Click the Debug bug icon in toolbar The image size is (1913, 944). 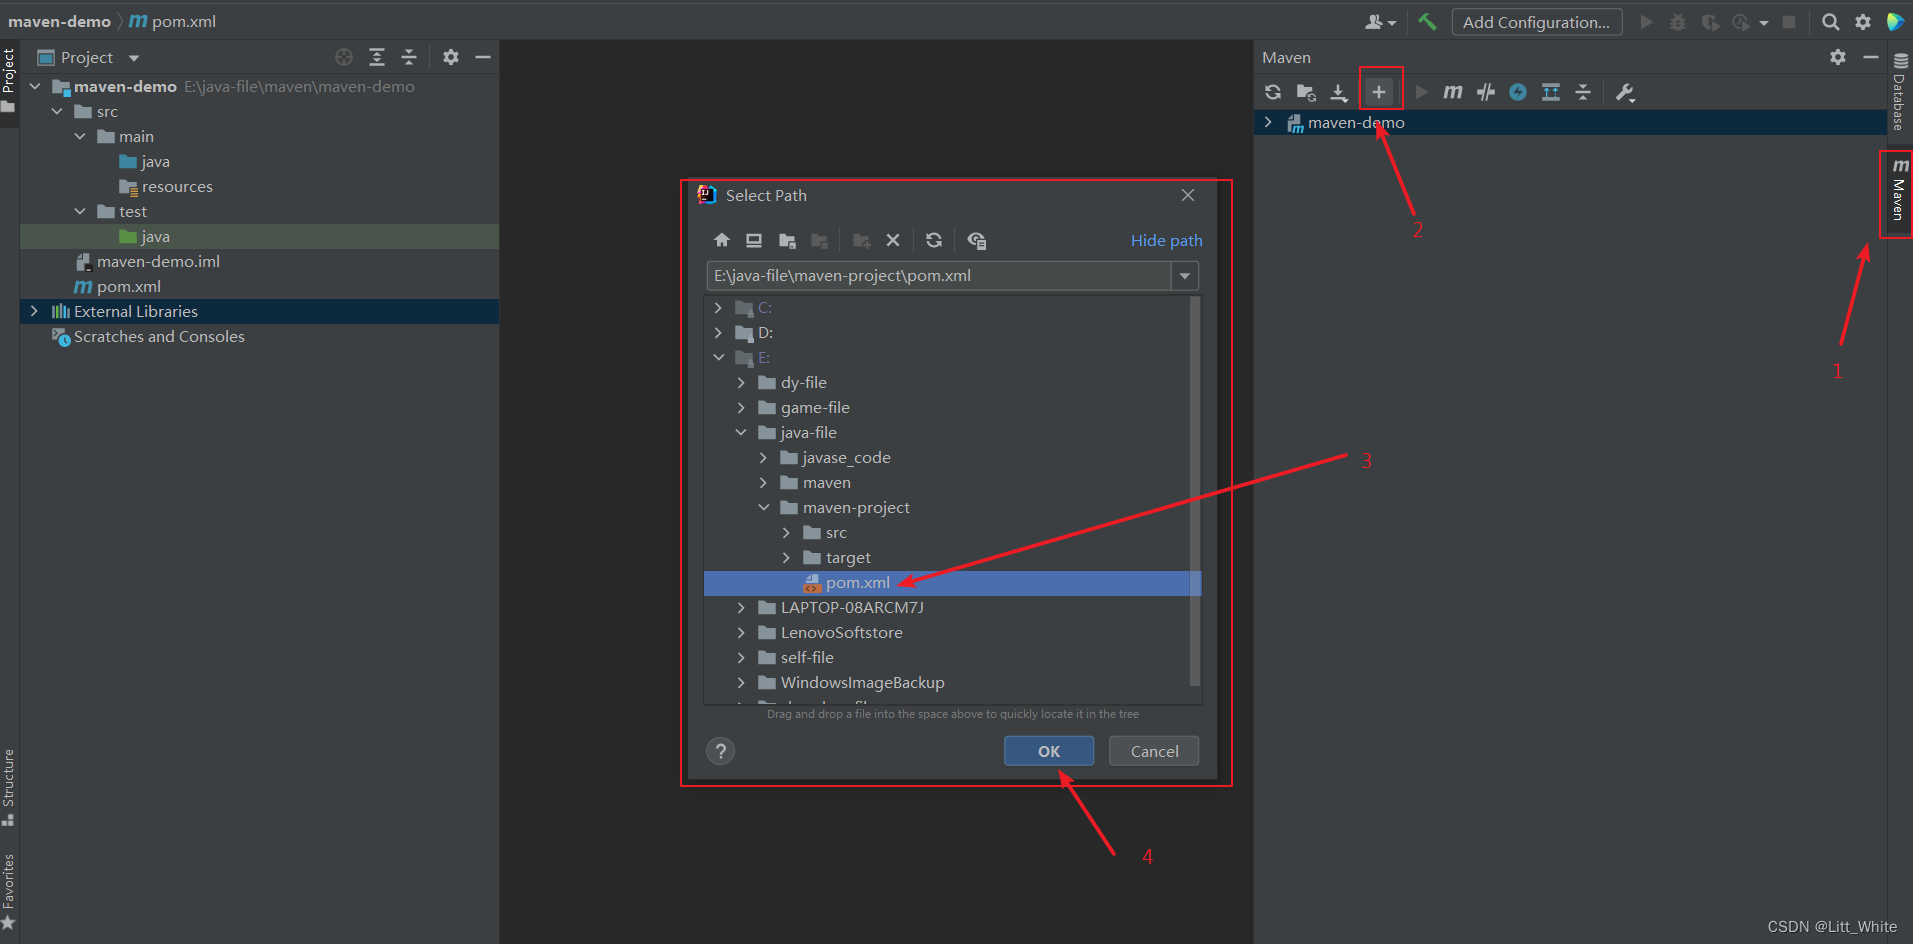point(1678,22)
